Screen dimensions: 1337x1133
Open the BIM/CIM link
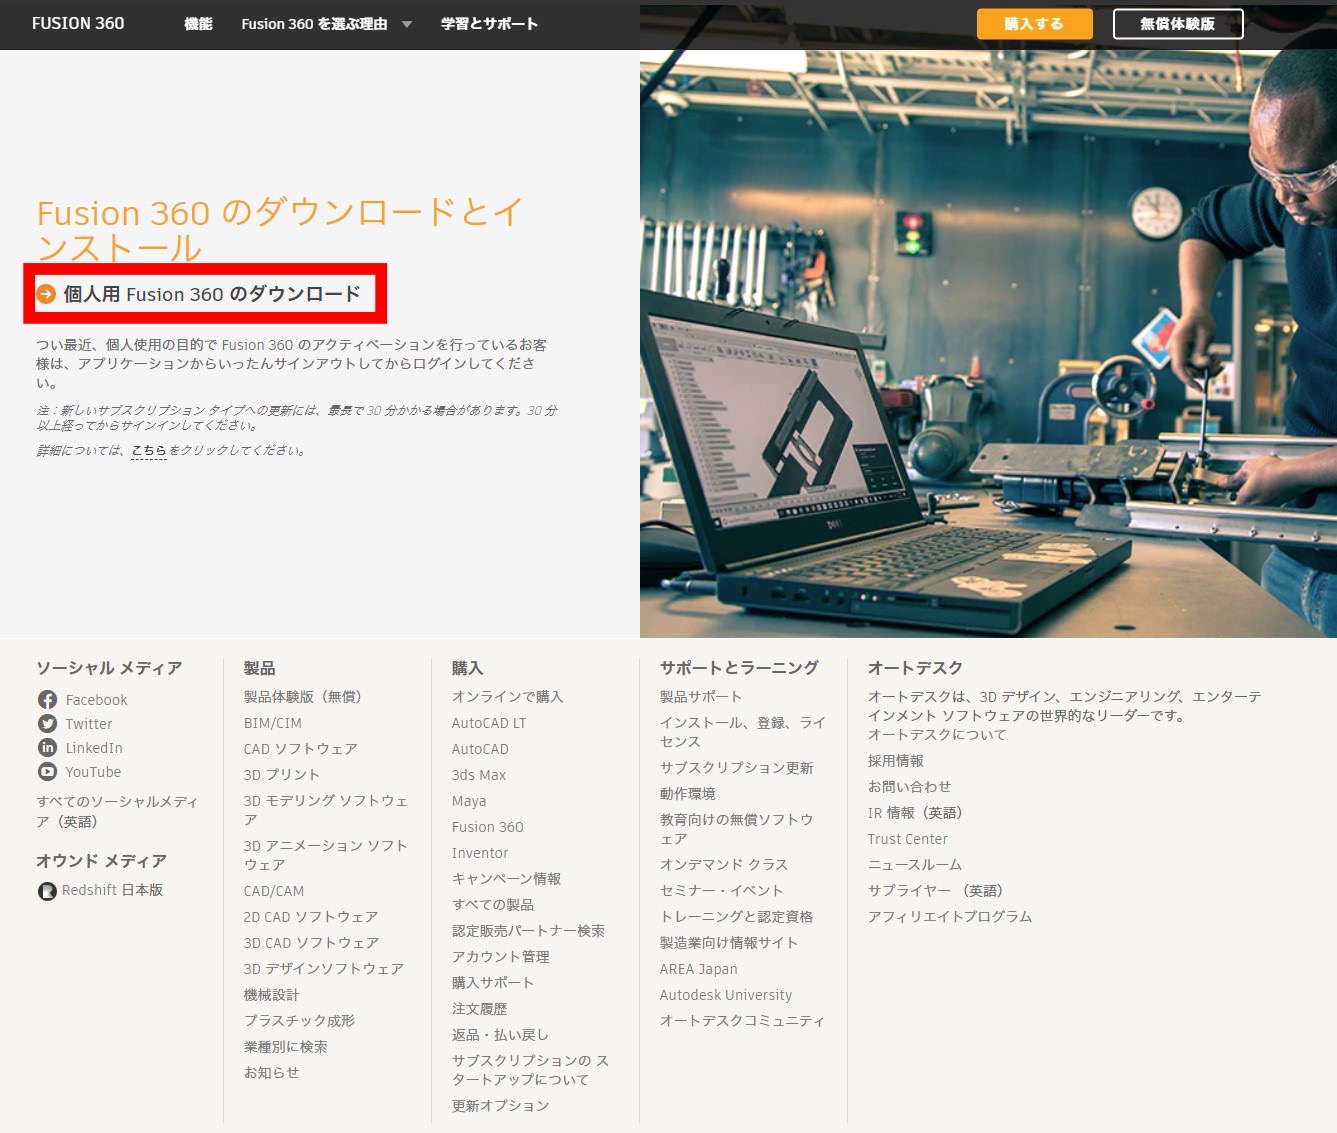click(x=272, y=723)
